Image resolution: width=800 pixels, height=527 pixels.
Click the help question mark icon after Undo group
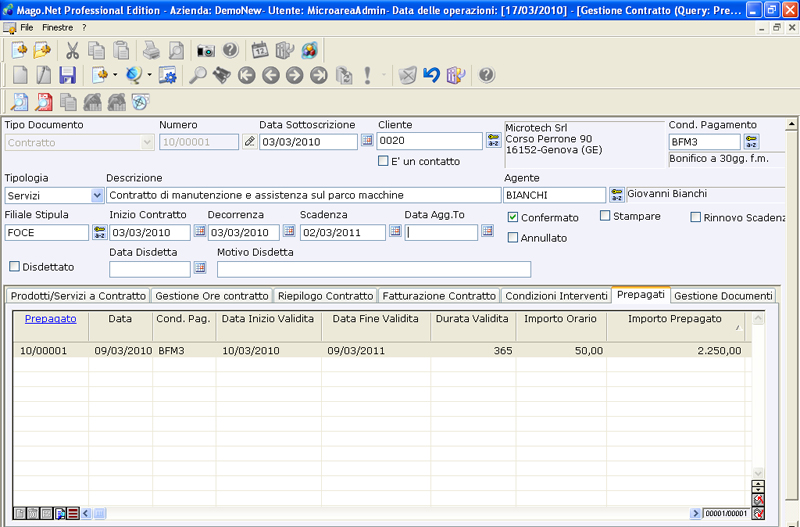(x=486, y=75)
